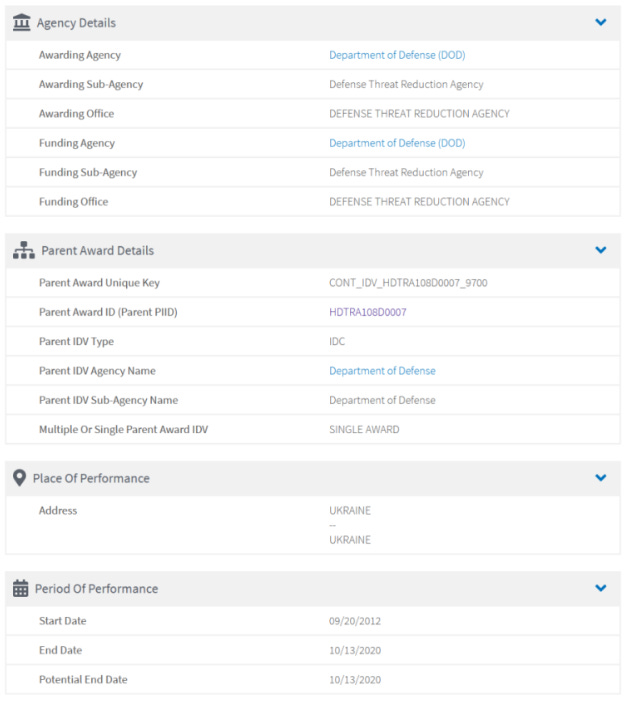Select the first UKRAINE address line
626x701 pixels.
point(350,511)
